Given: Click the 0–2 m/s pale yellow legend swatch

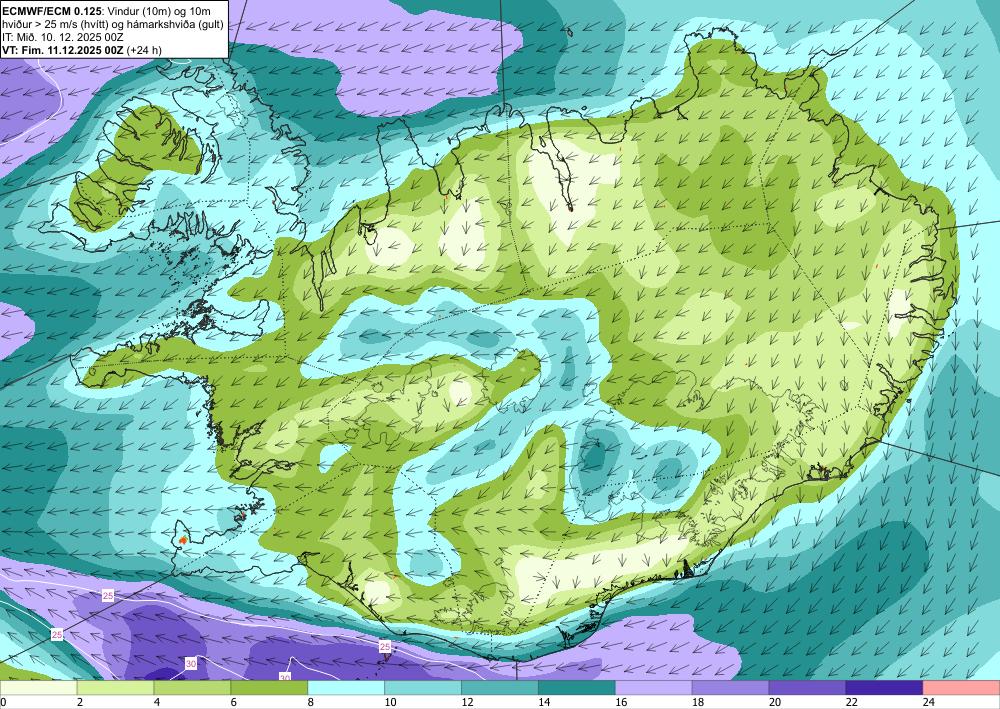Looking at the screenshot, I should click(38, 688).
